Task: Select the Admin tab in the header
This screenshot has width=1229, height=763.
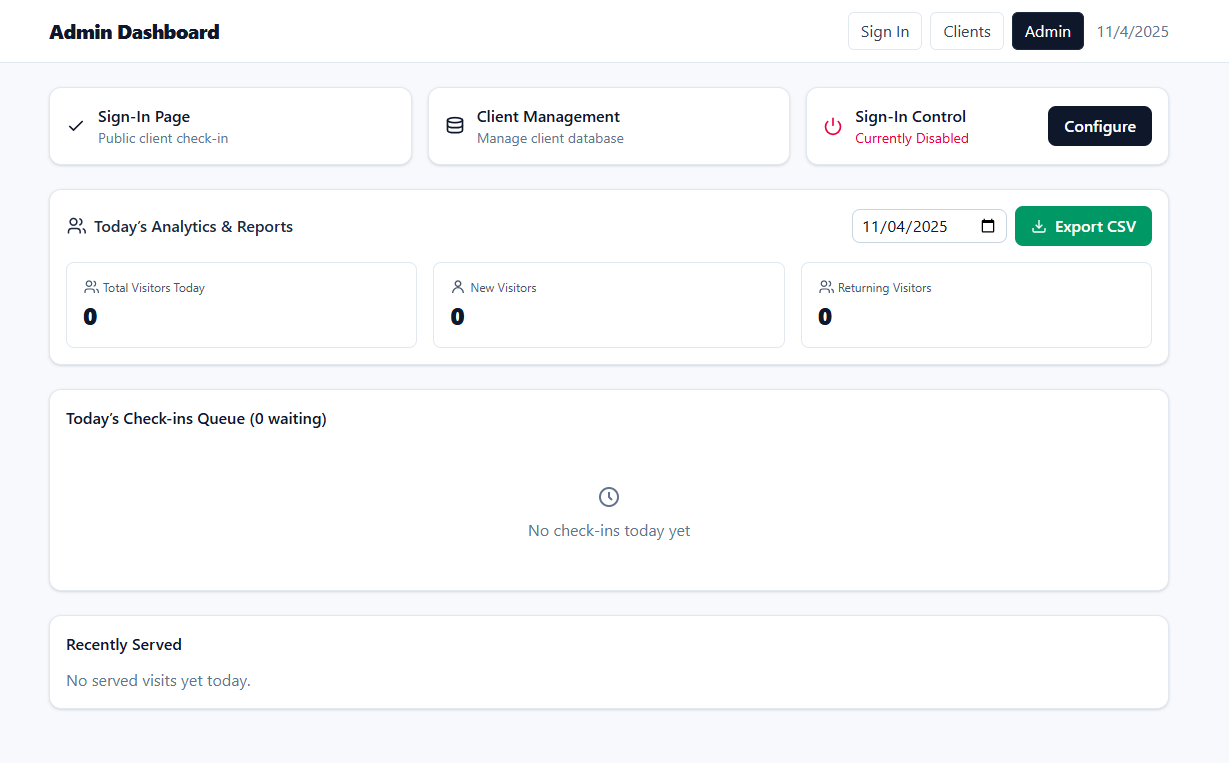Action: click(x=1047, y=31)
